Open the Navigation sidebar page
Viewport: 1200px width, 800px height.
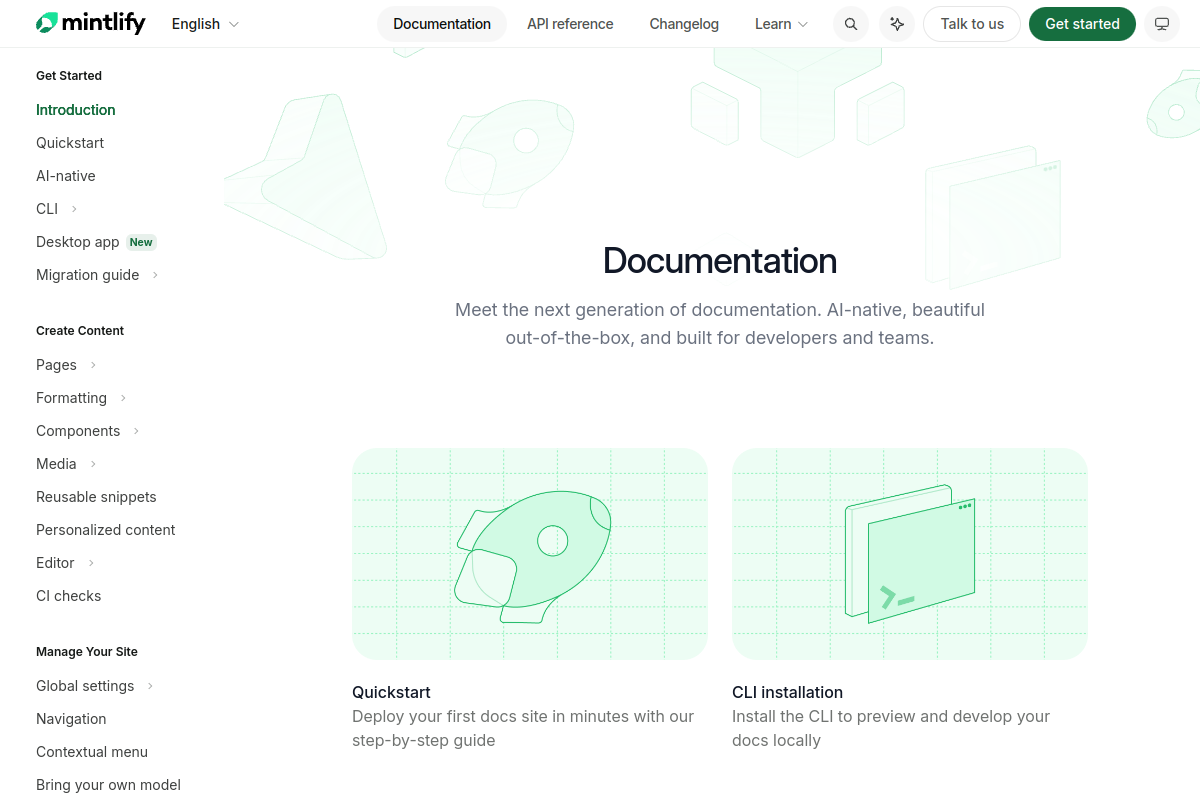[71, 719]
